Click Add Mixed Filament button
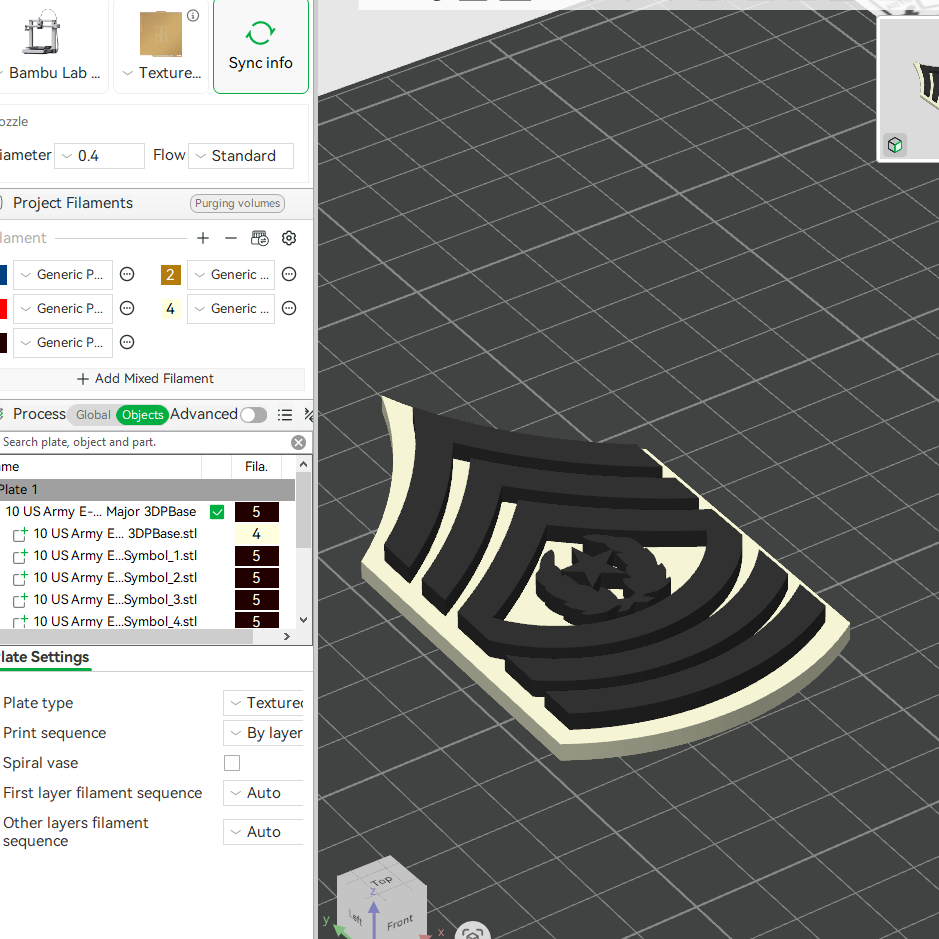Image resolution: width=939 pixels, height=939 pixels. pyautogui.click(x=147, y=379)
